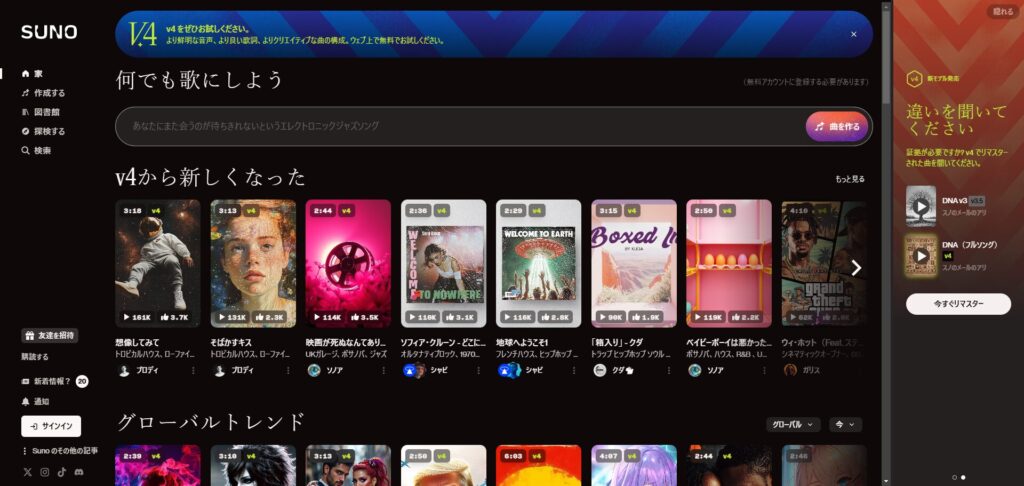The height and width of the screenshot is (486, 1024).
Task: Close the v4 announcement banner
Action: click(x=854, y=34)
